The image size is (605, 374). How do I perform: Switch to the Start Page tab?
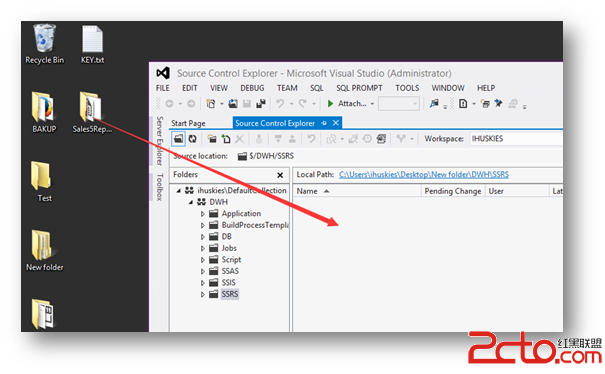coord(188,123)
